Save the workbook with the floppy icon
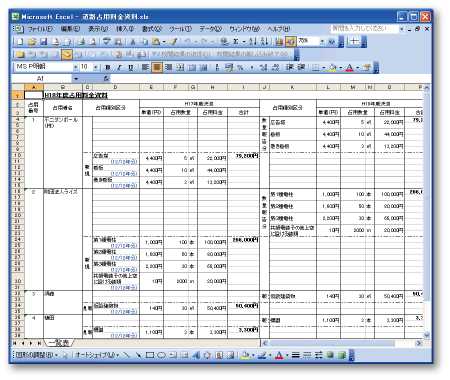The image size is (450, 380). click(x=44, y=42)
